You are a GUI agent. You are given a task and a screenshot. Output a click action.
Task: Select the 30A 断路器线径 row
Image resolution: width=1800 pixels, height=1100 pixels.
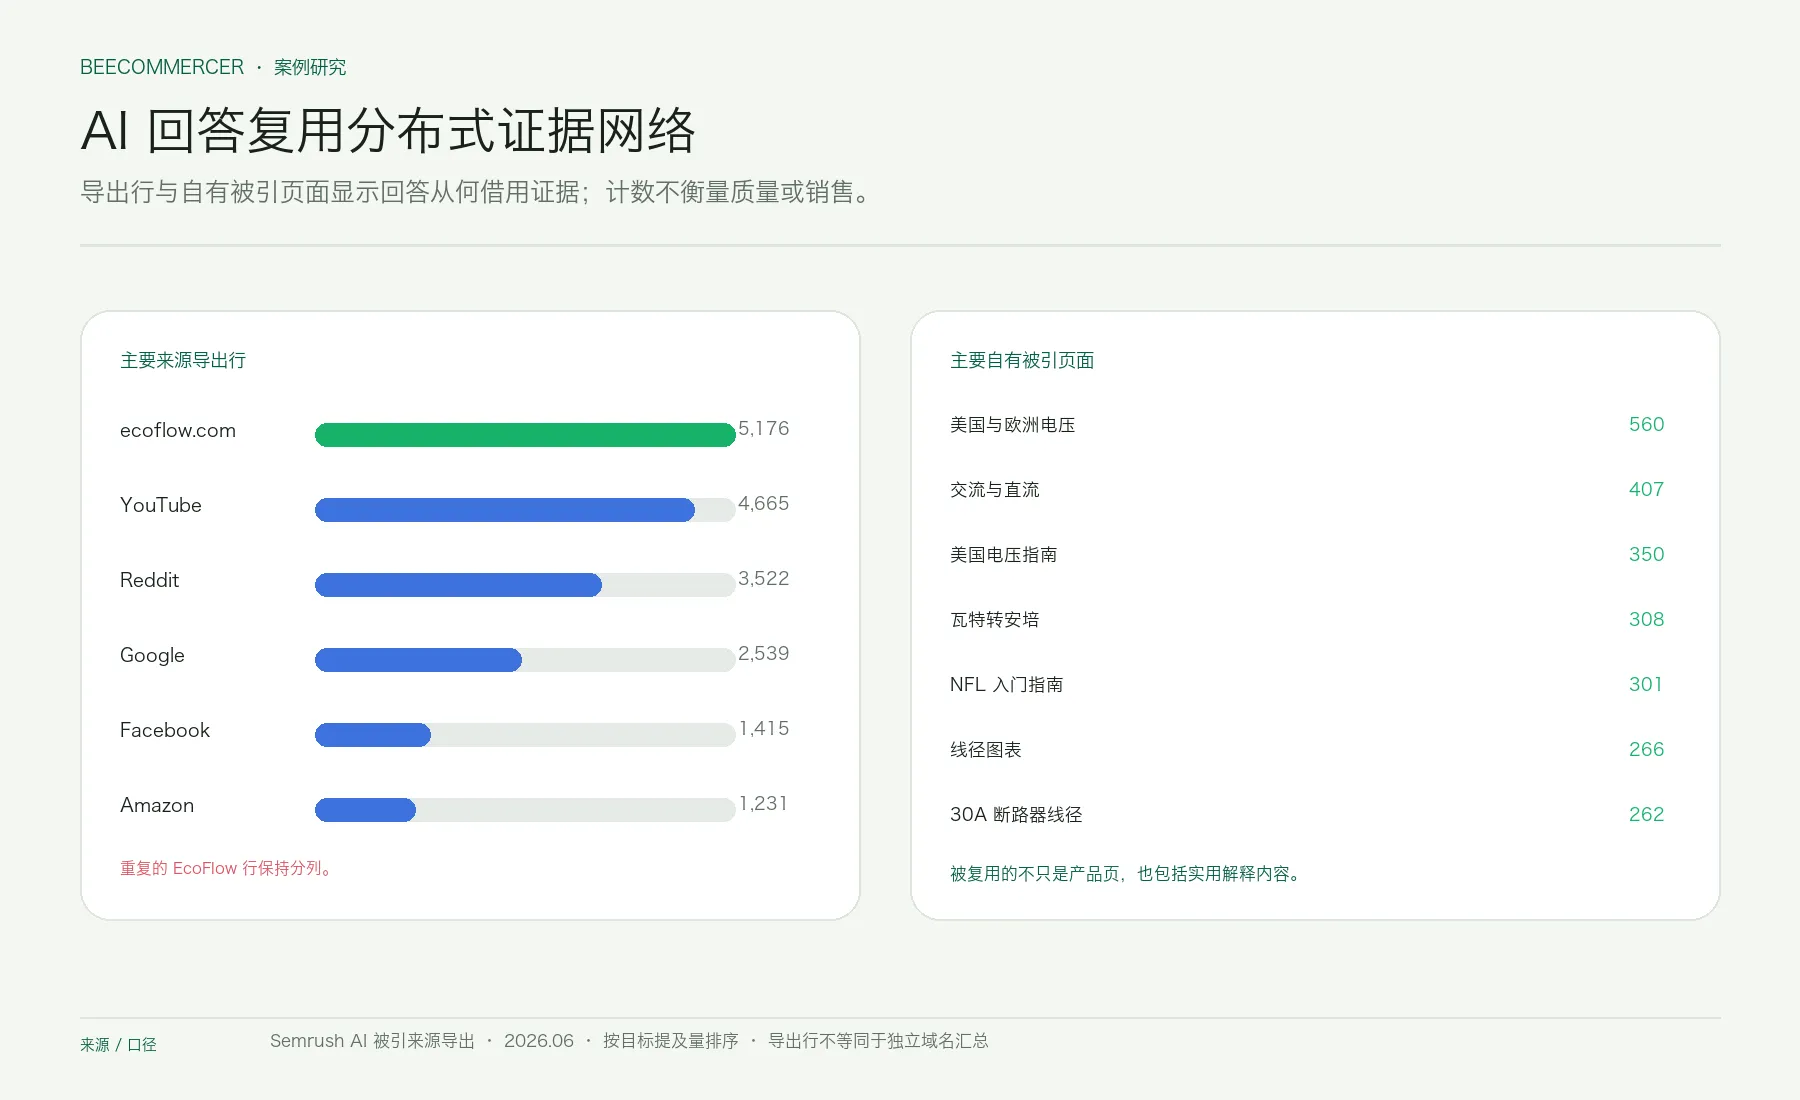[x=1307, y=815]
